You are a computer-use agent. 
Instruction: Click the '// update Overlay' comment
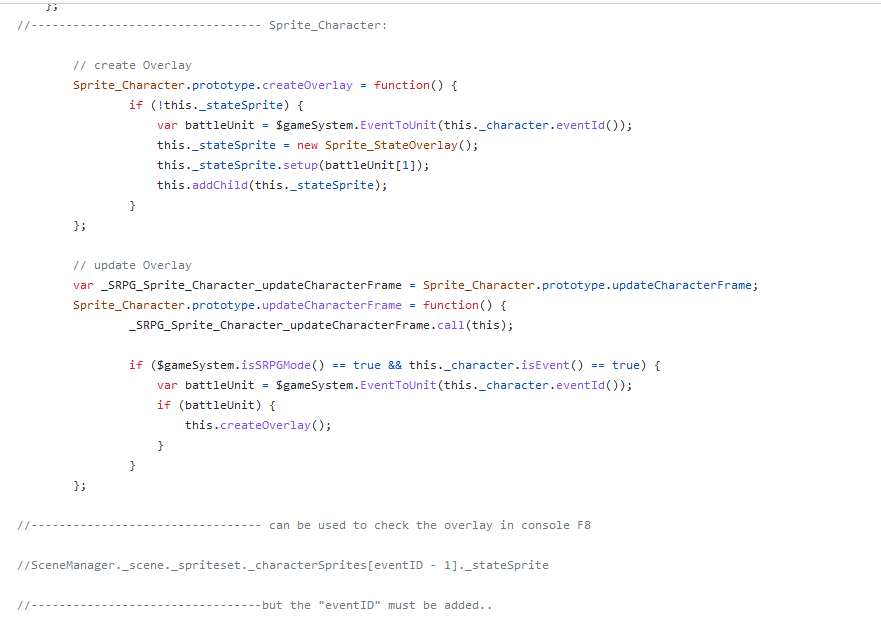tap(132, 265)
